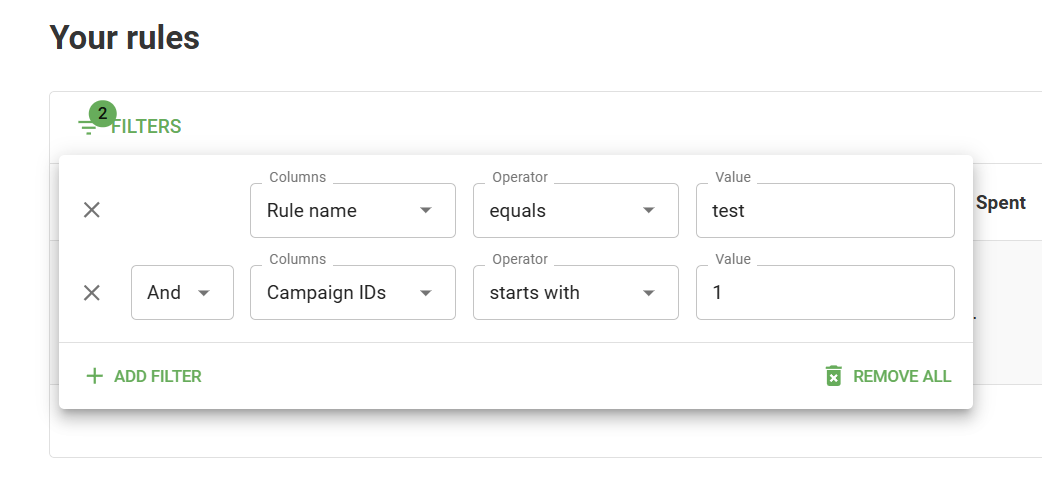The image size is (1042, 477).
Task: Open the And logic operator dropdown
Action: tap(182, 292)
